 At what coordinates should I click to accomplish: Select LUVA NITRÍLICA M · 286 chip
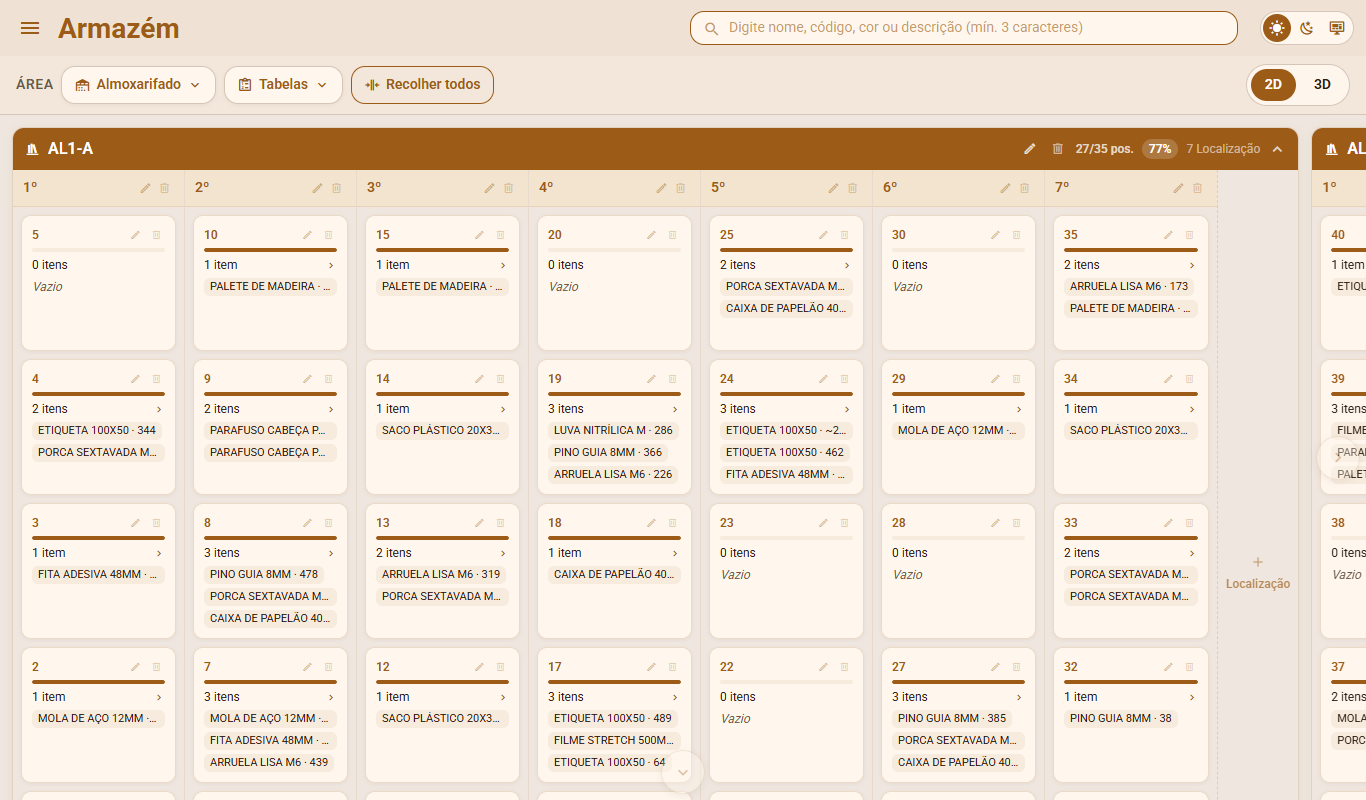(613, 431)
